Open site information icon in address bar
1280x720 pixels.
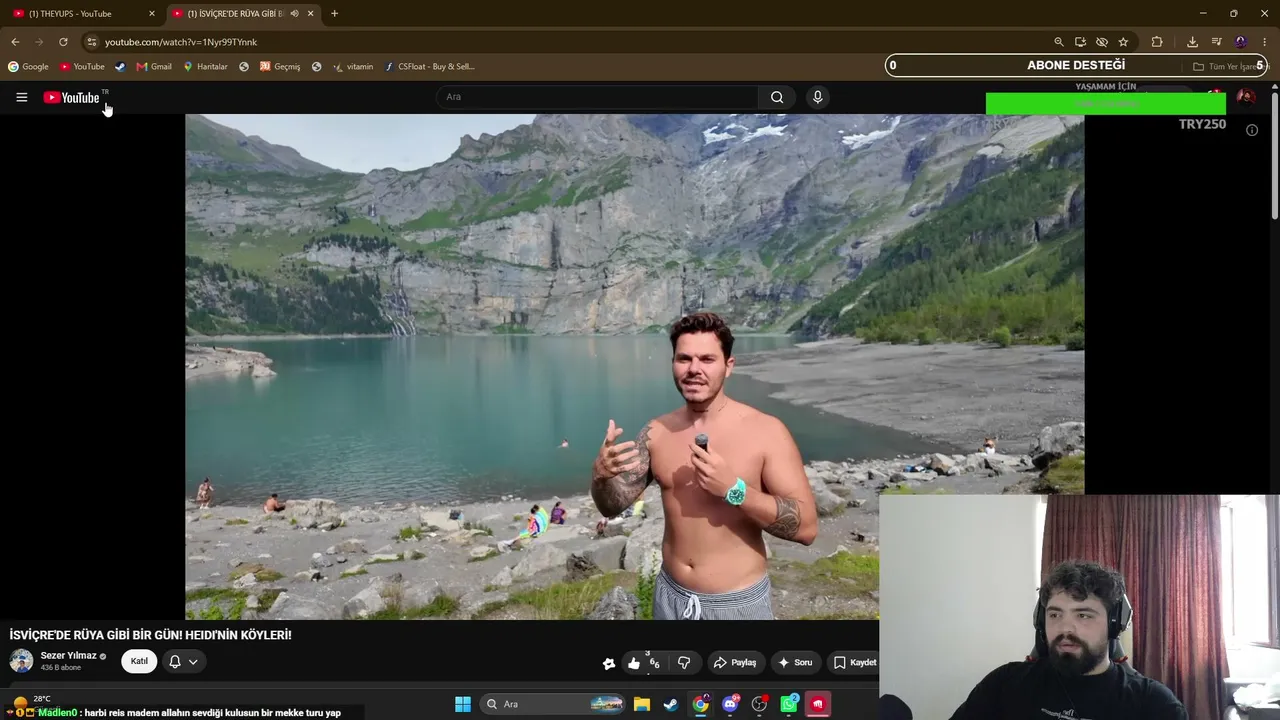tap(91, 42)
